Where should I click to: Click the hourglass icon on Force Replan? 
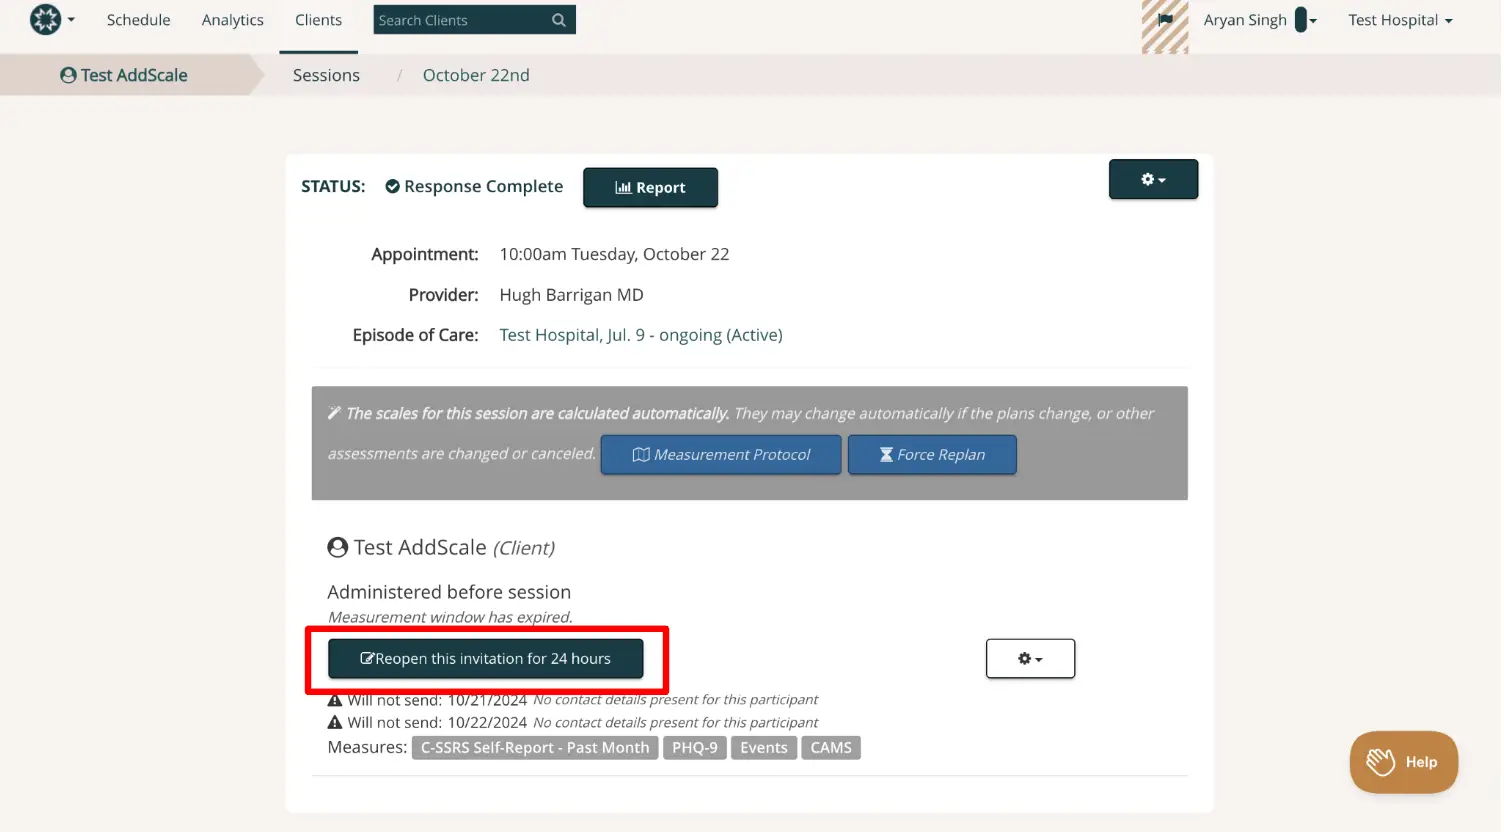(886, 454)
